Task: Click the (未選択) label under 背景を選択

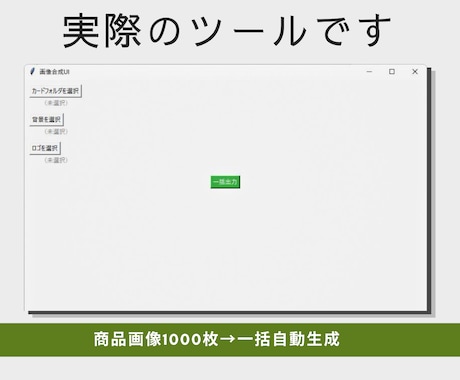Action: tap(56, 132)
